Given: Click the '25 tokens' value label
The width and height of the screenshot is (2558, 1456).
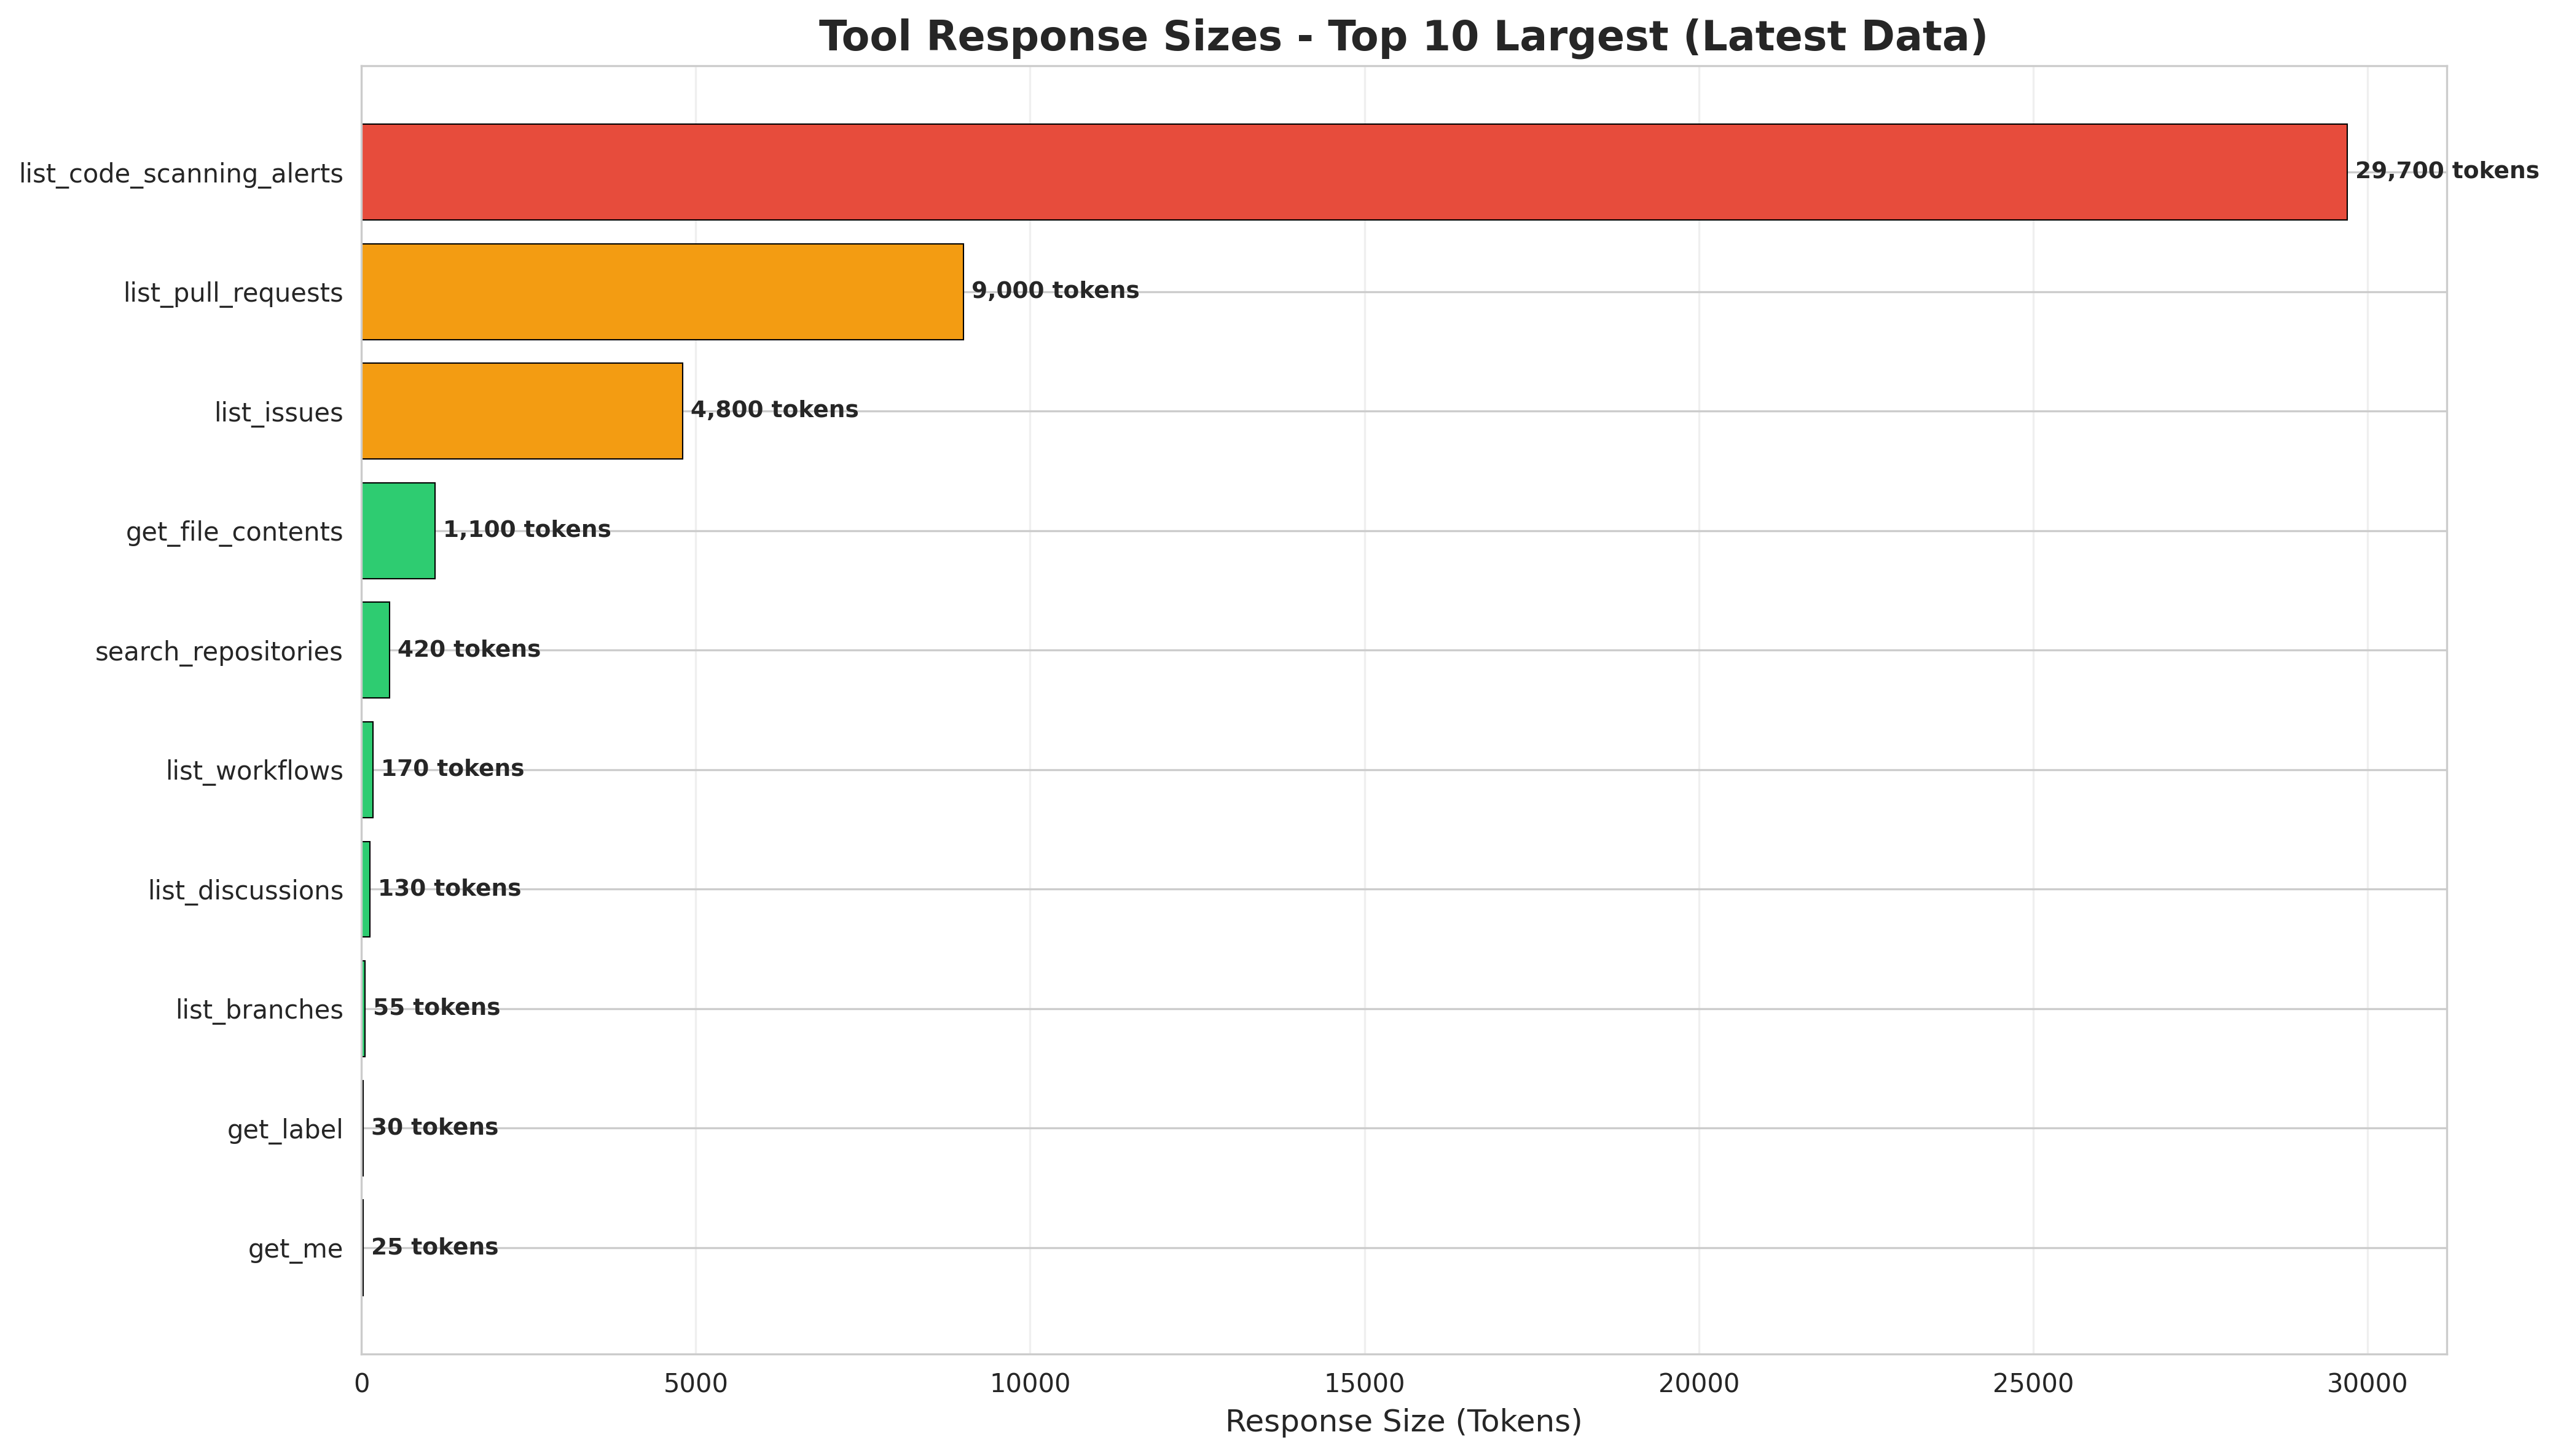Looking at the screenshot, I should pos(434,1247).
